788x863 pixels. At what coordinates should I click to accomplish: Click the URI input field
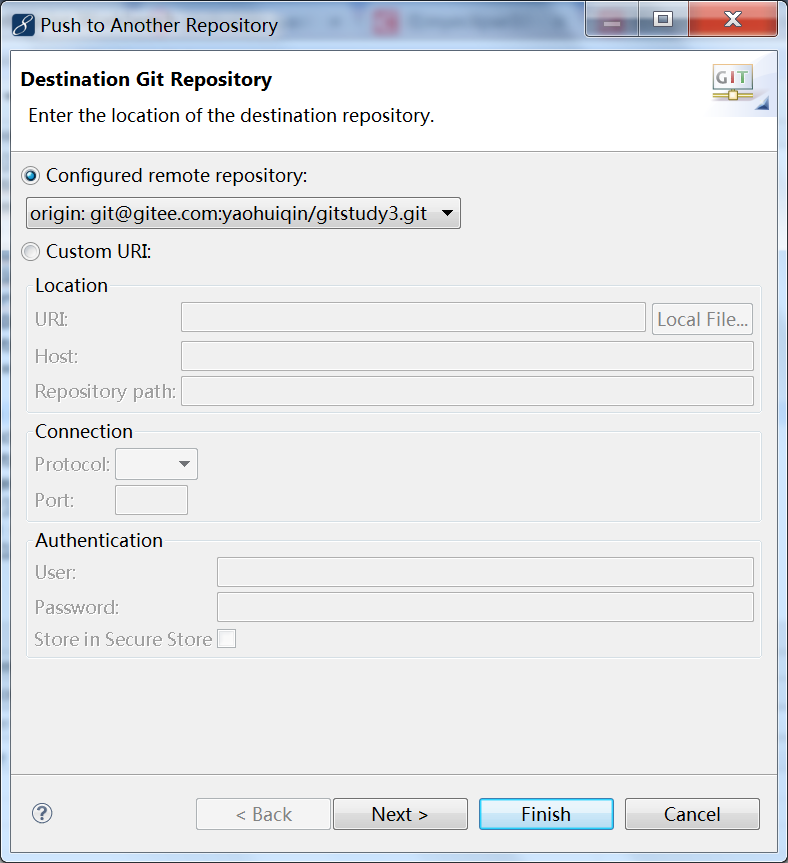[413, 317]
